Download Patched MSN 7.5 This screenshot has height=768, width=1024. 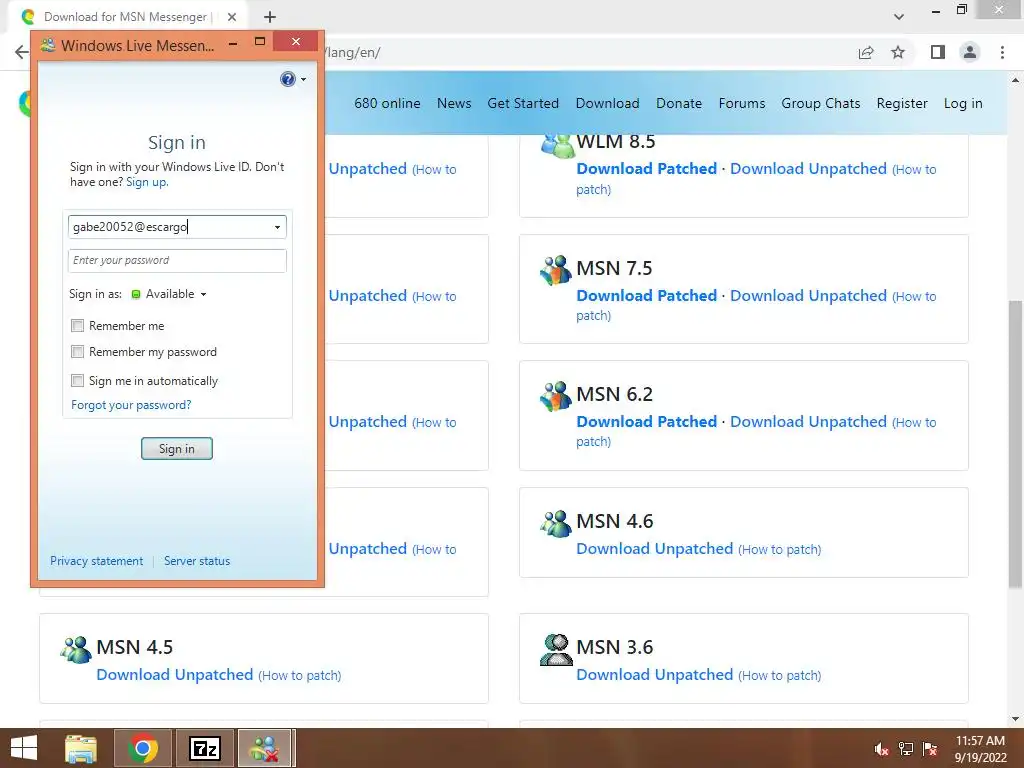(647, 296)
